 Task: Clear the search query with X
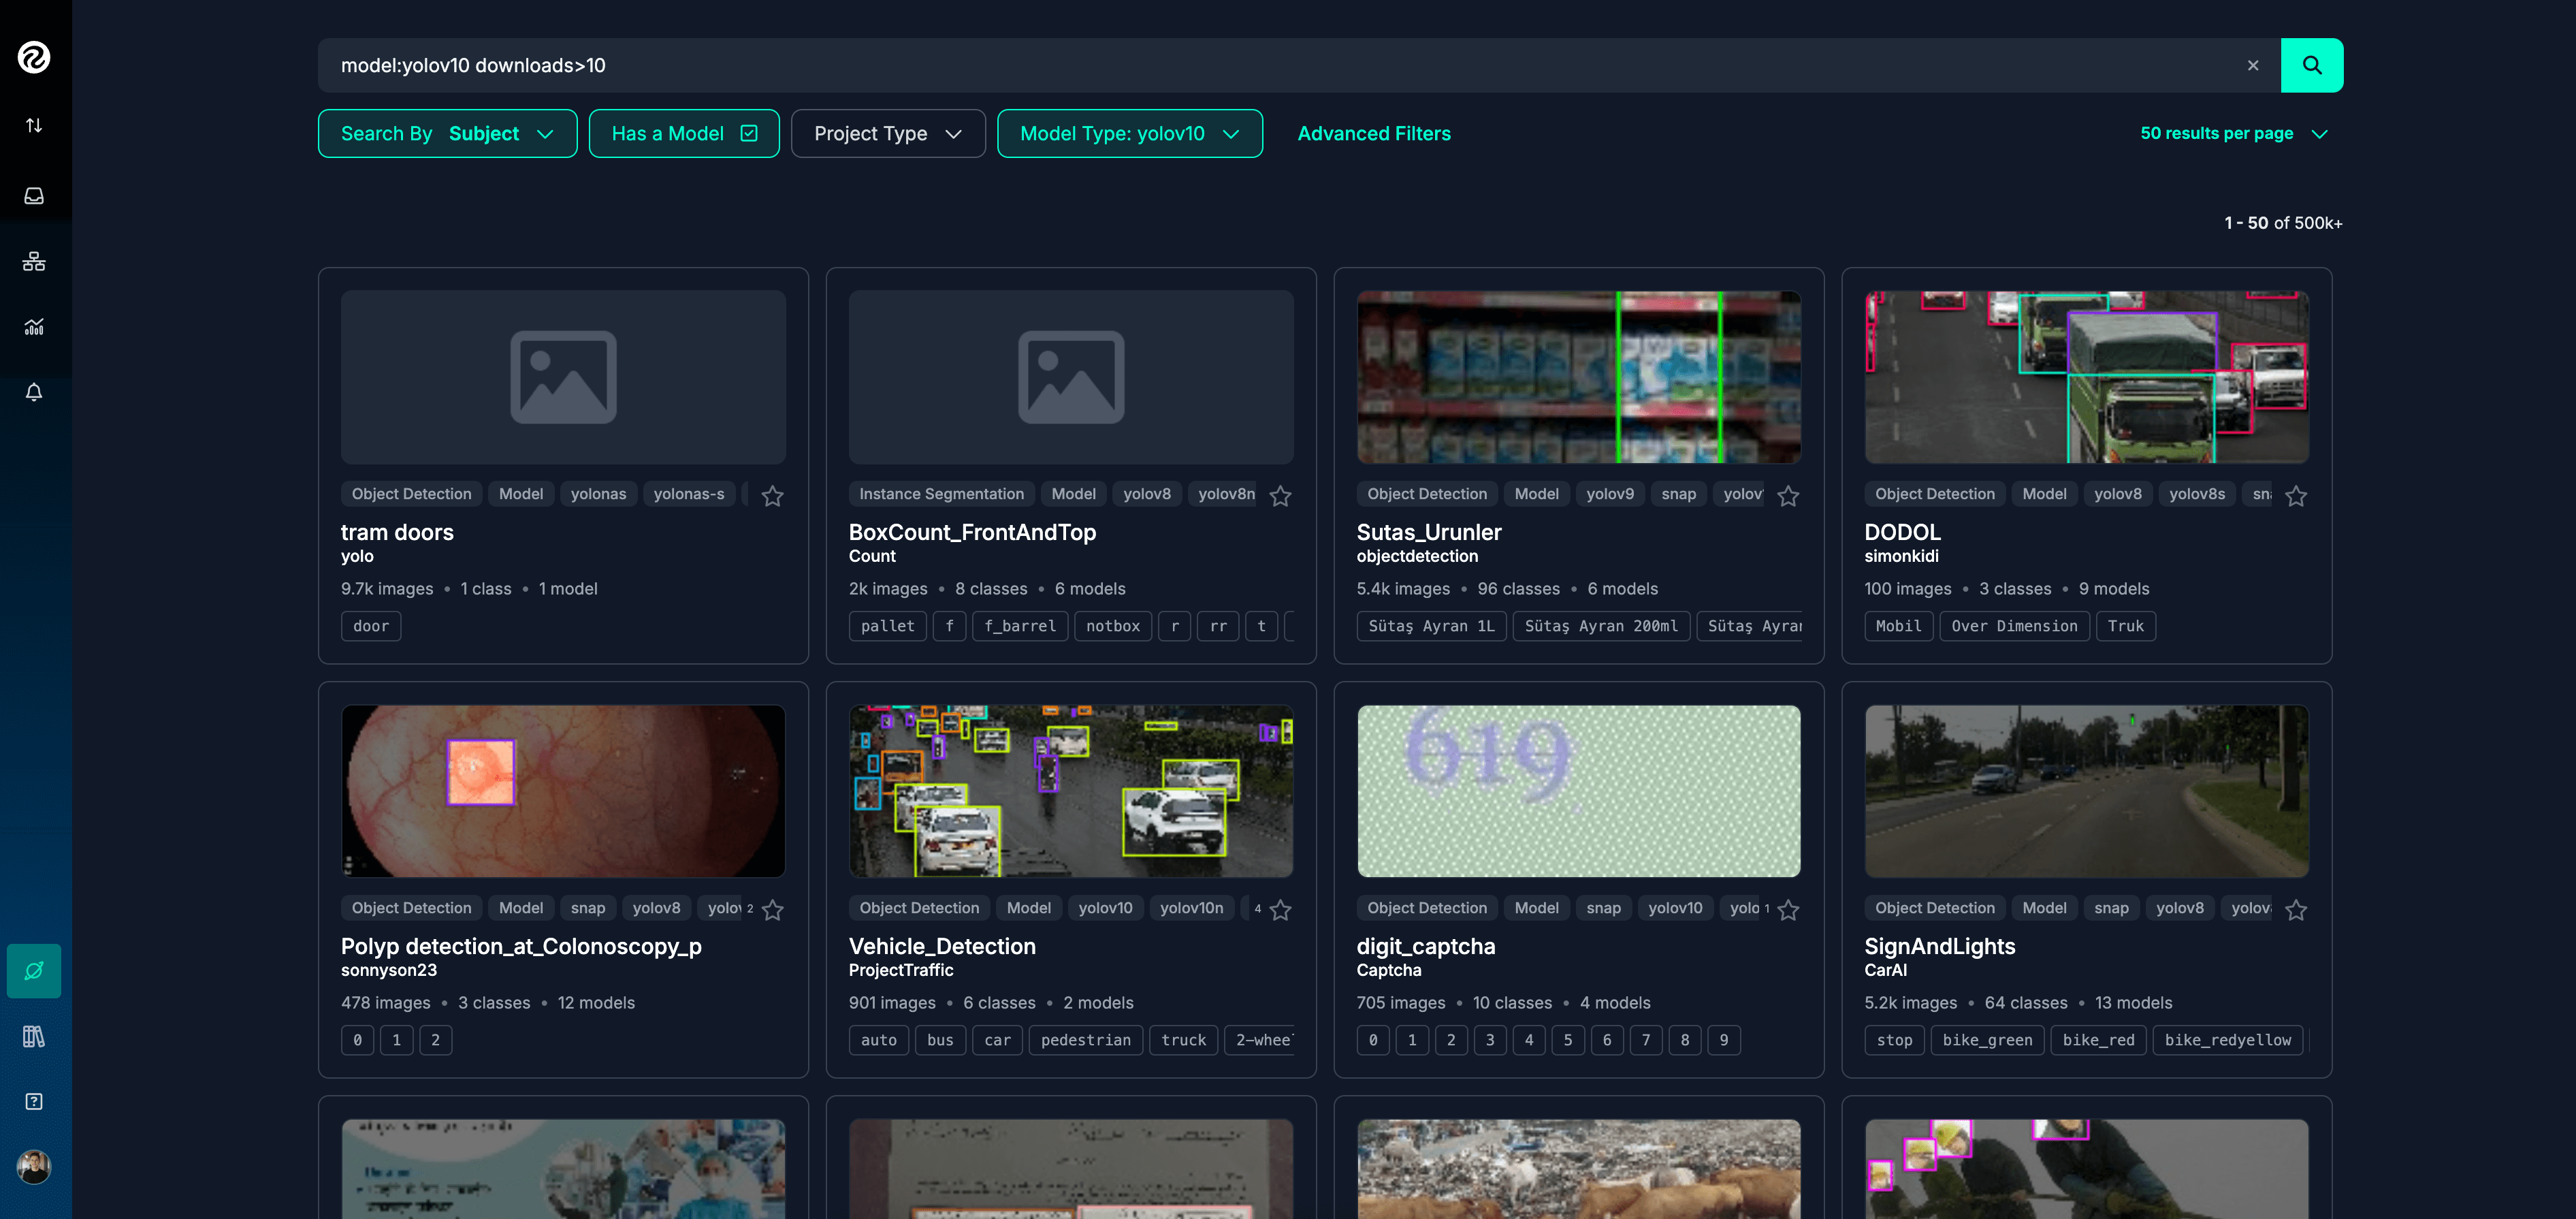(2253, 65)
